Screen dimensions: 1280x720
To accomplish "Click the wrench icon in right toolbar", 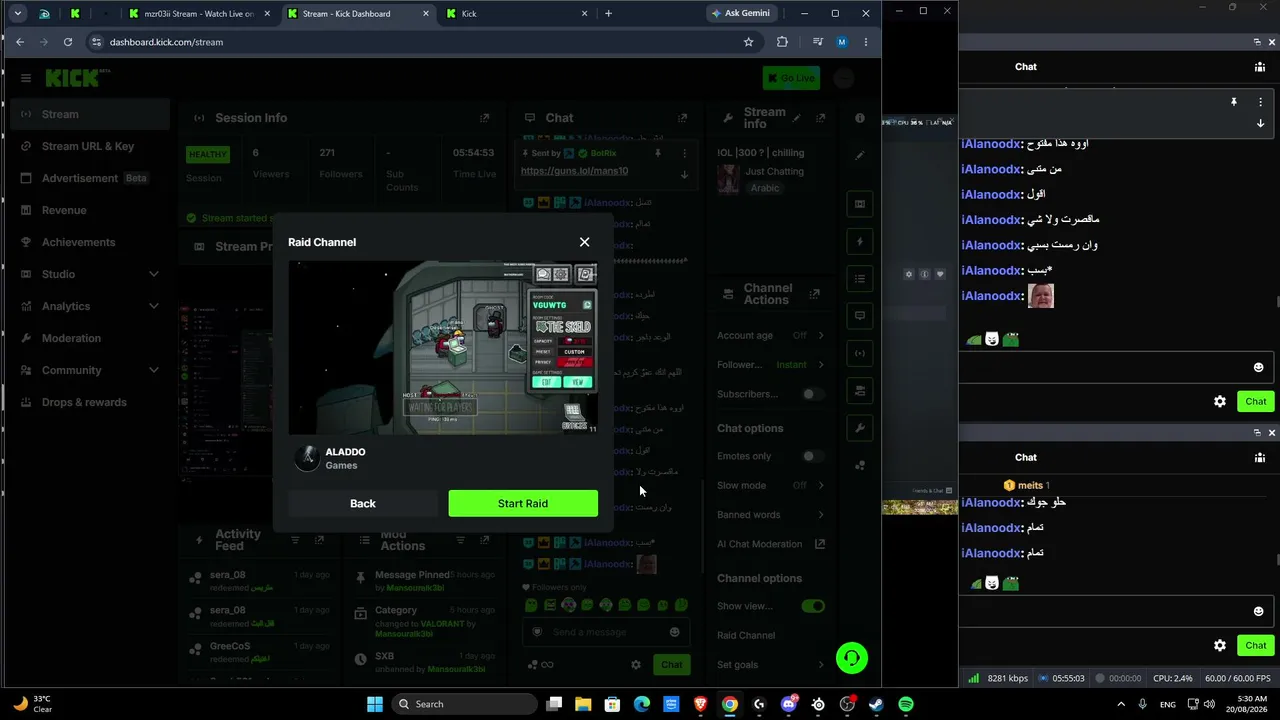I will pyautogui.click(x=859, y=428).
